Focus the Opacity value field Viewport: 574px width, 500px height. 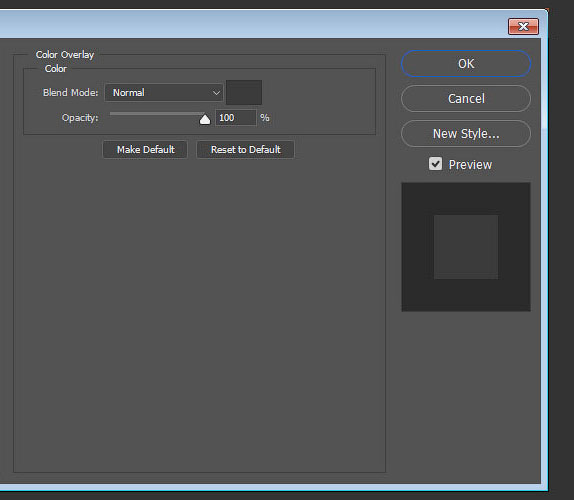click(x=236, y=117)
